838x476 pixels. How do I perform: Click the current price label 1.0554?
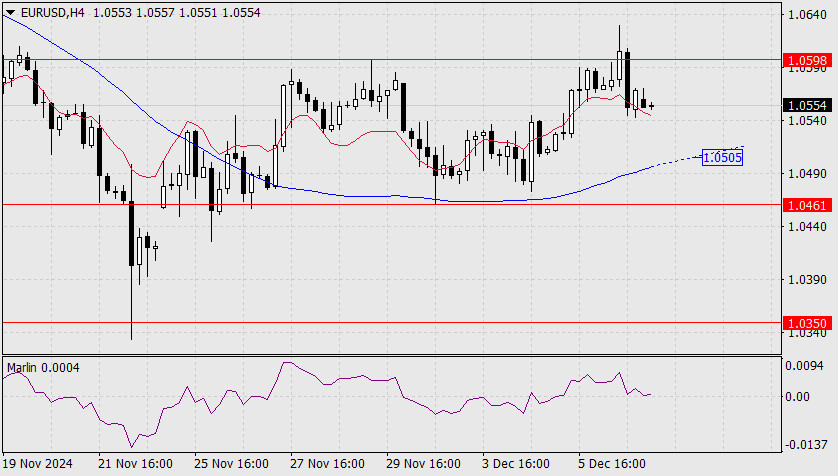pyautogui.click(x=807, y=105)
